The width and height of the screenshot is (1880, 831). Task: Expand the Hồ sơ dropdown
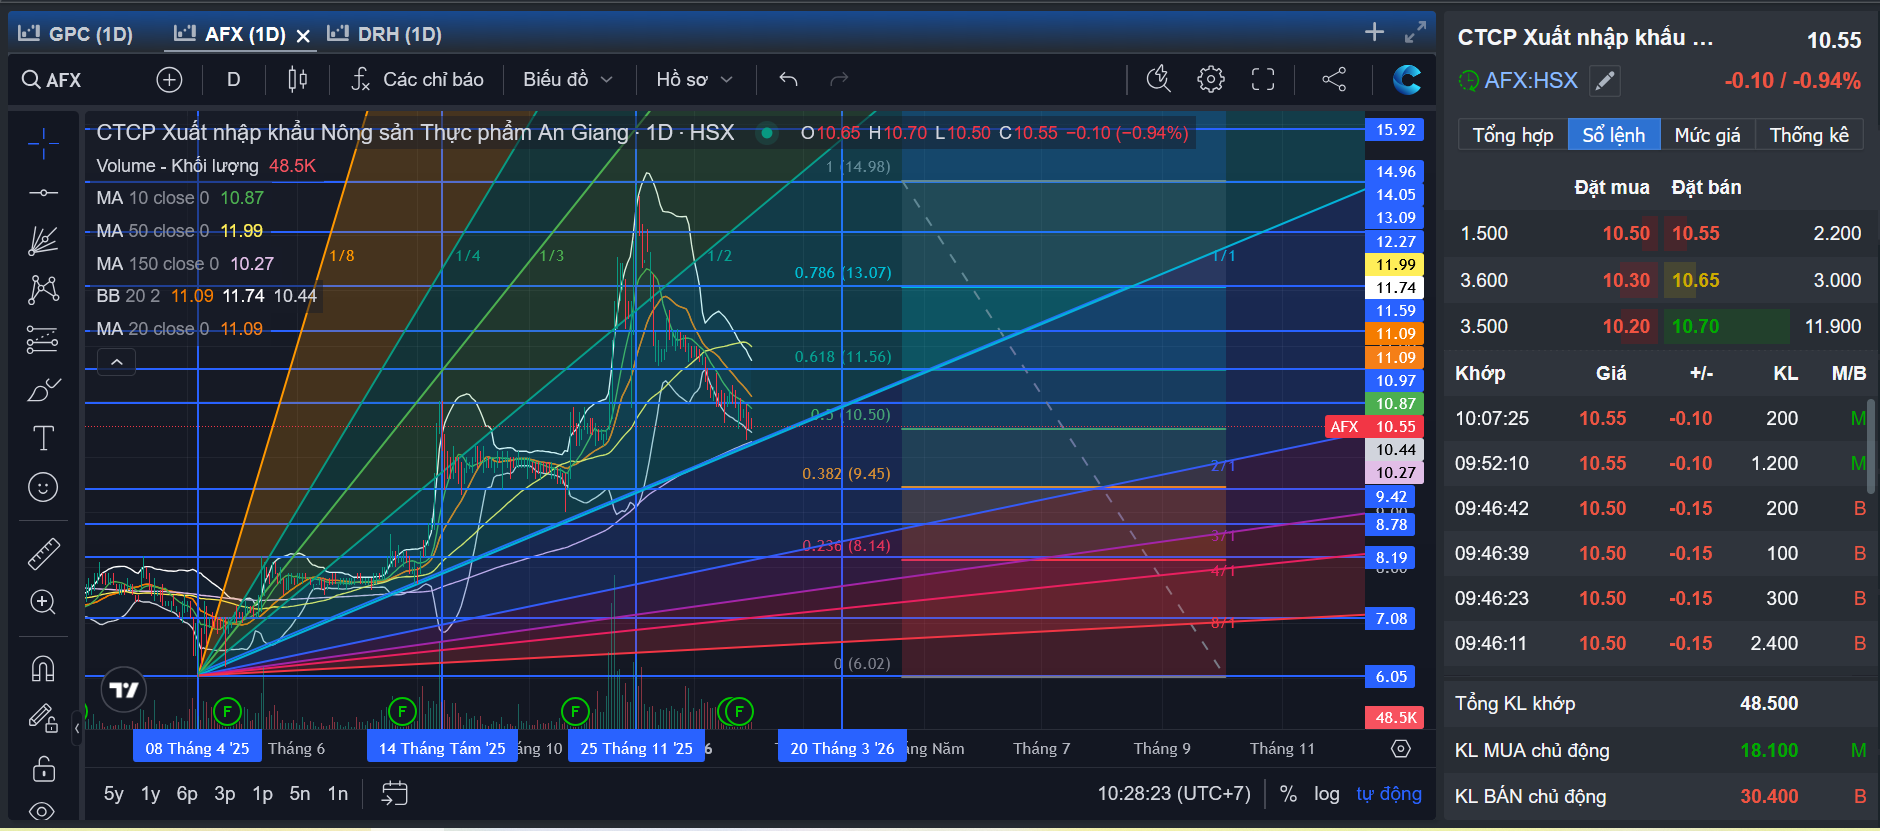point(695,80)
